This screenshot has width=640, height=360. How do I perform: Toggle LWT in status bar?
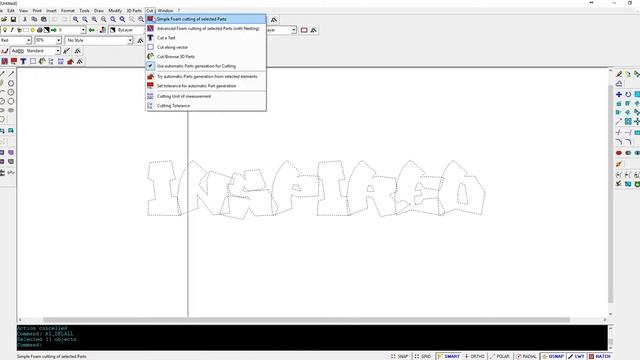[x=576, y=356]
